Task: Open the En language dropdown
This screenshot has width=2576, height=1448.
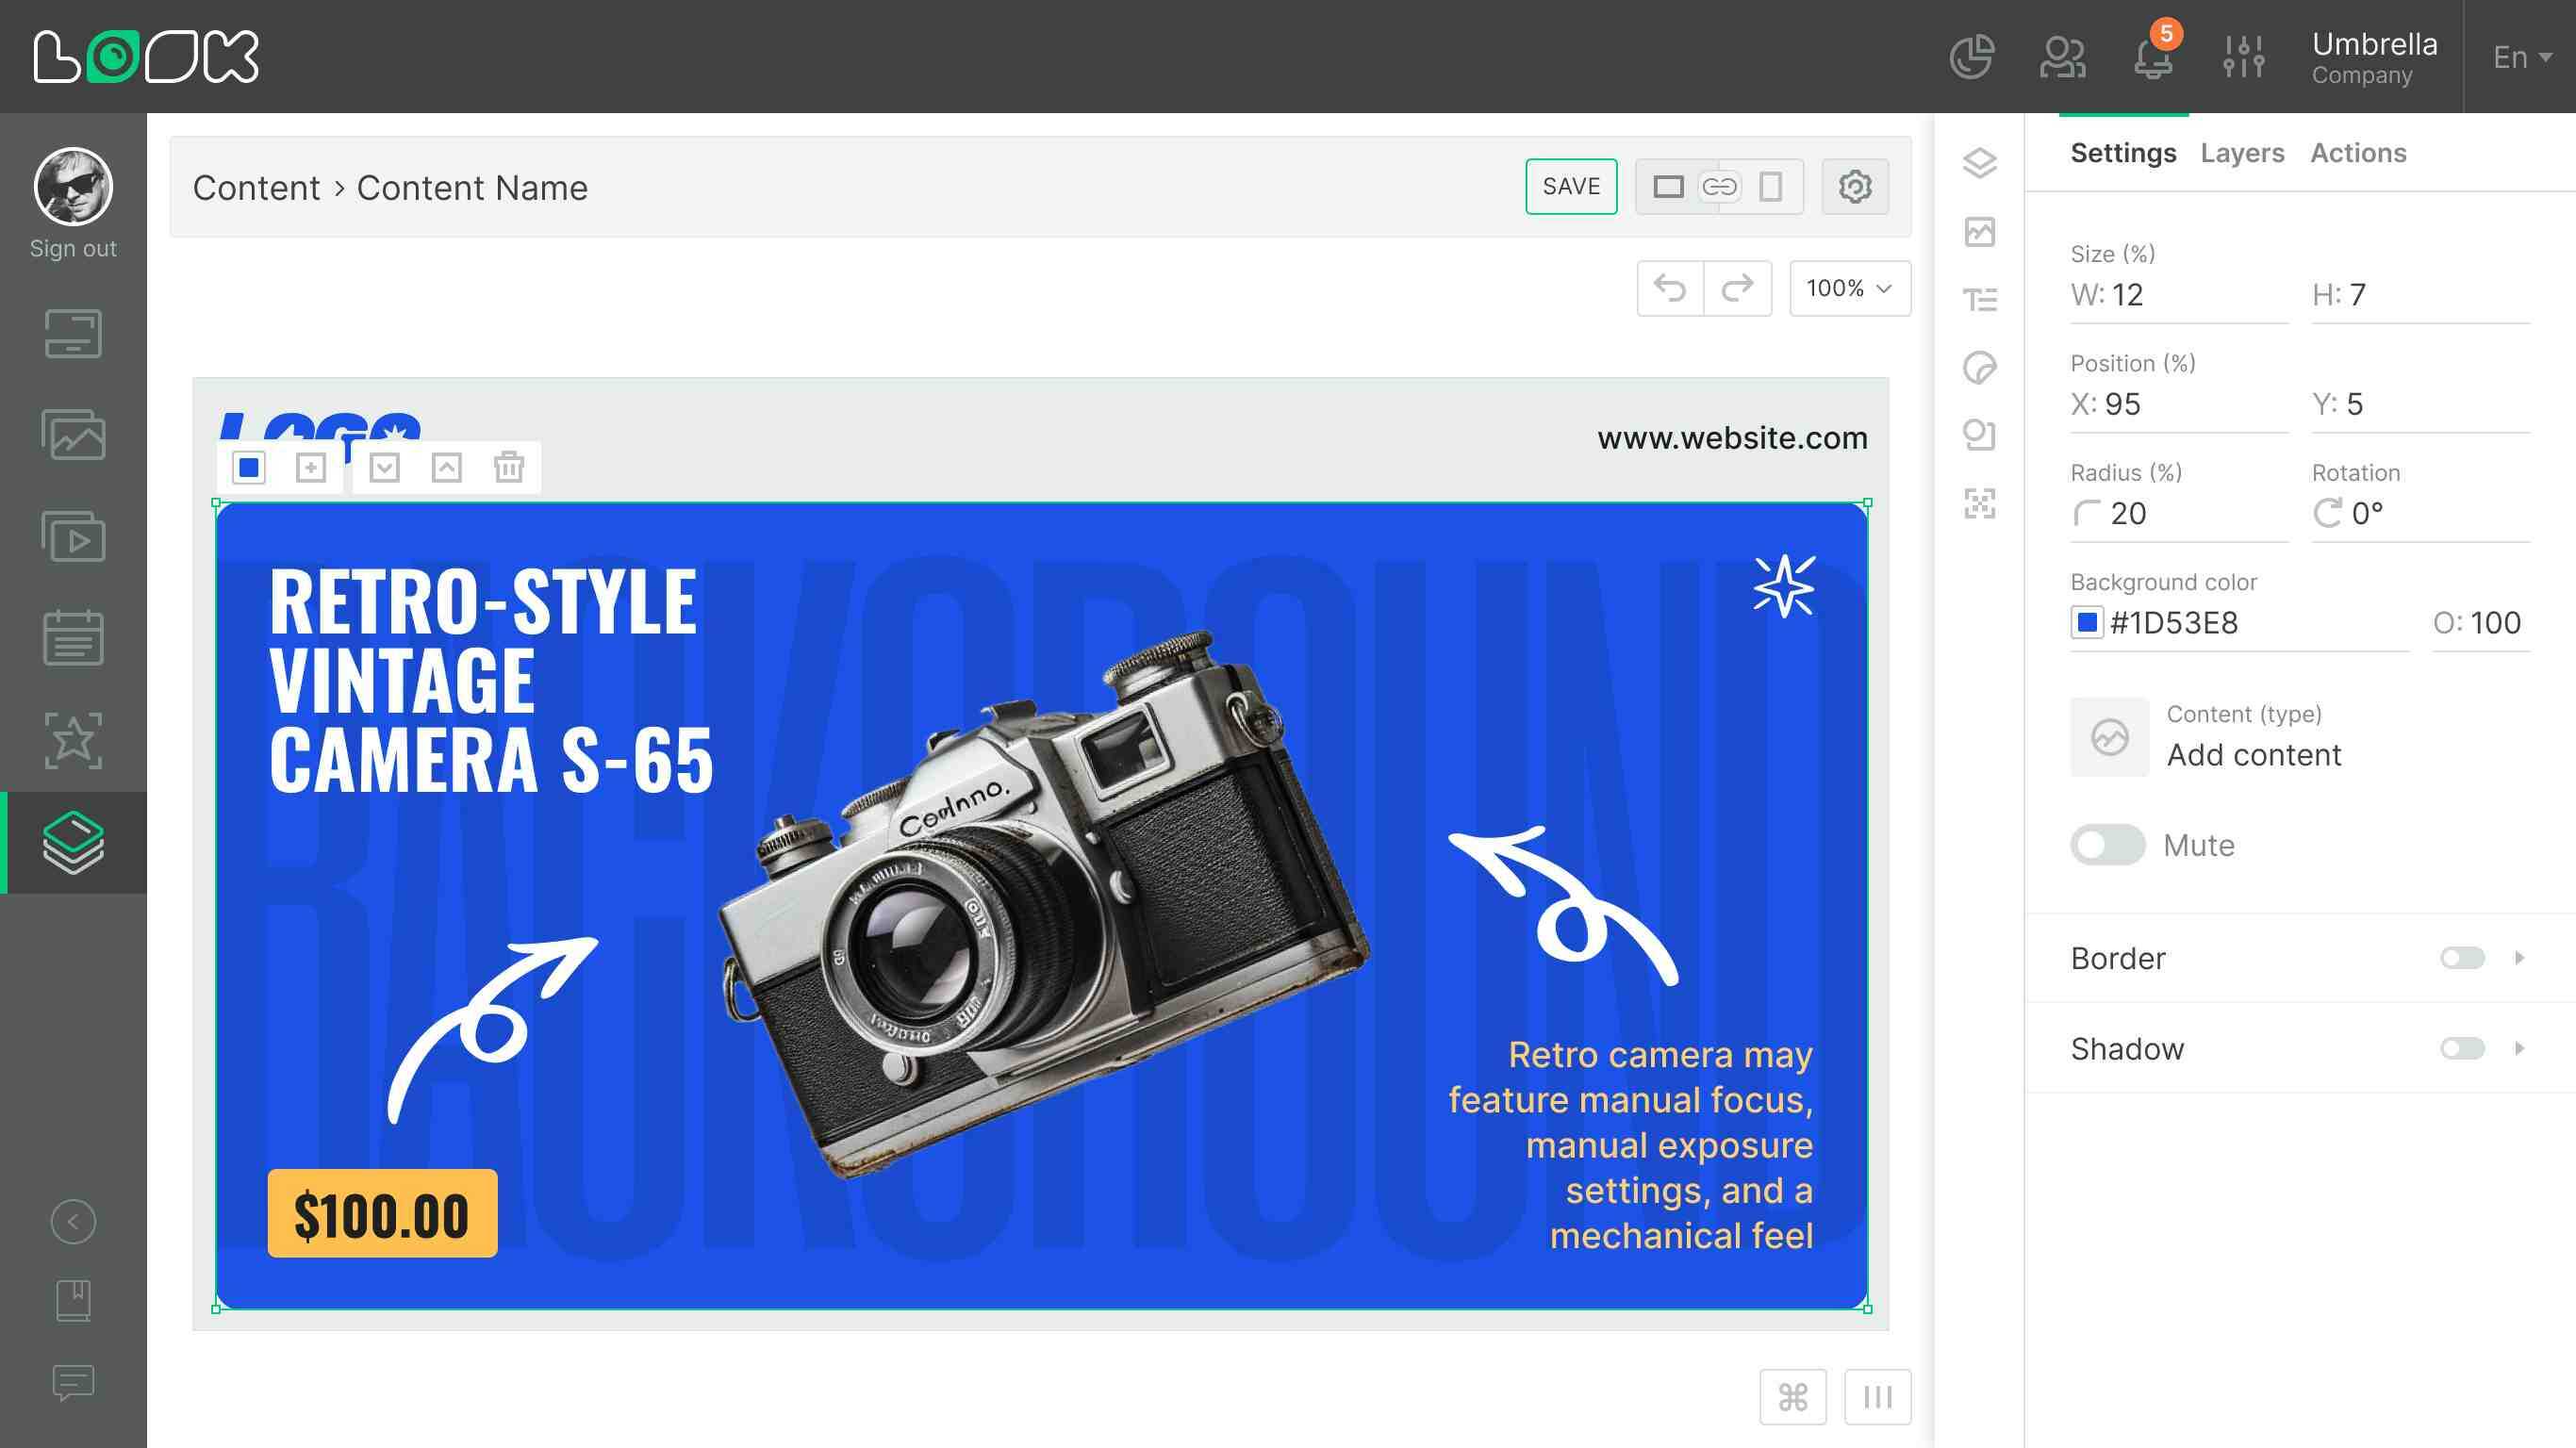Action: click(x=2521, y=57)
